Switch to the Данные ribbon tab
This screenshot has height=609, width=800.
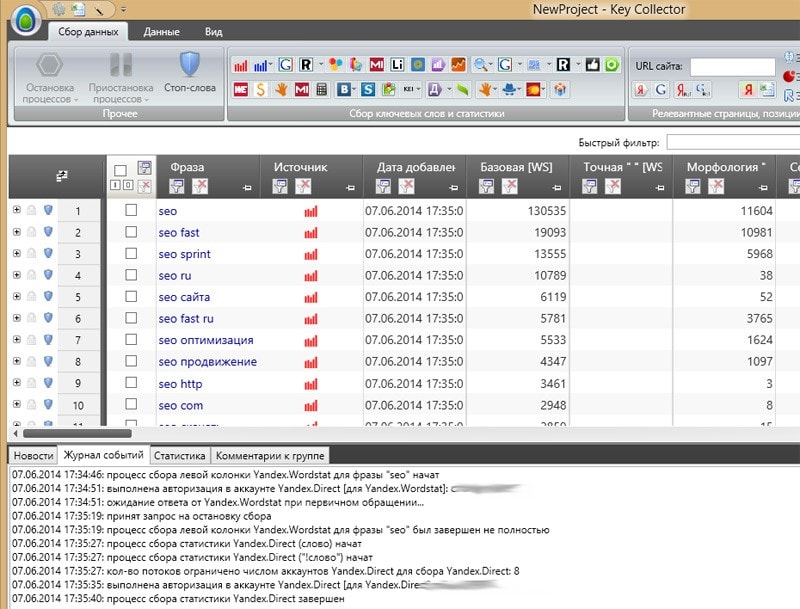click(x=161, y=32)
